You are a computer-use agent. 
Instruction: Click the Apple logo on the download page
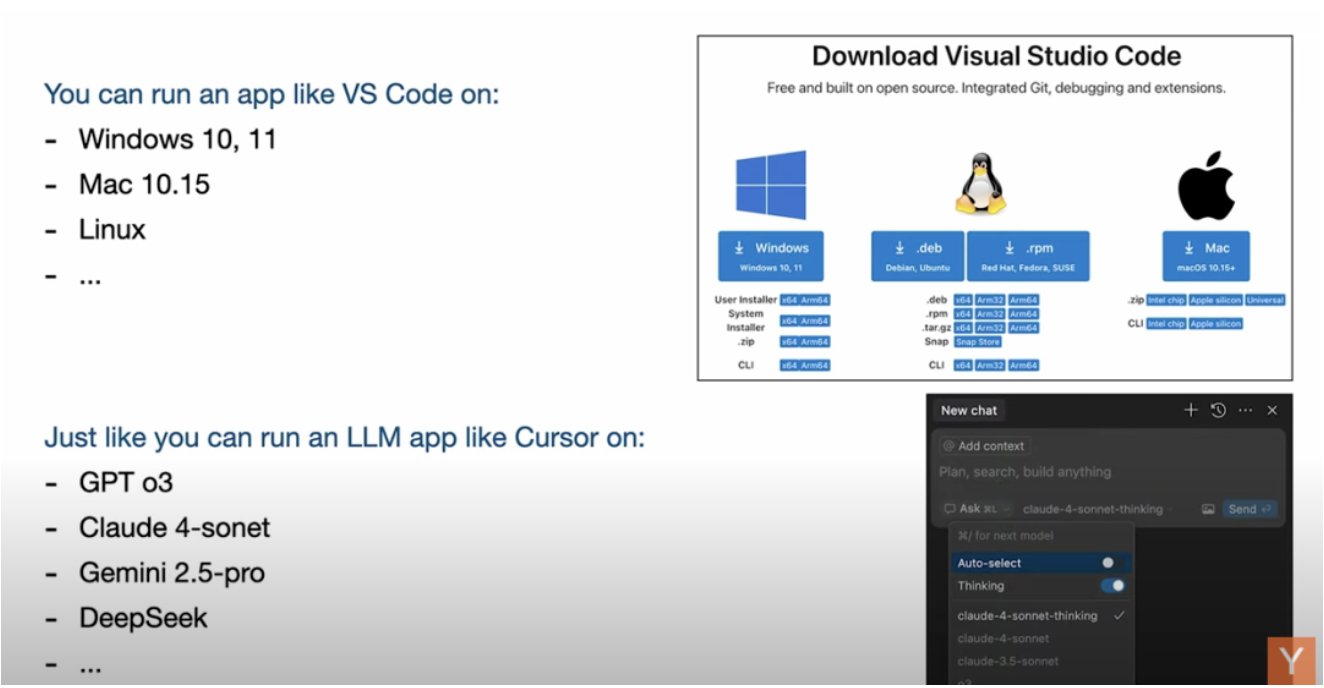tap(1206, 186)
